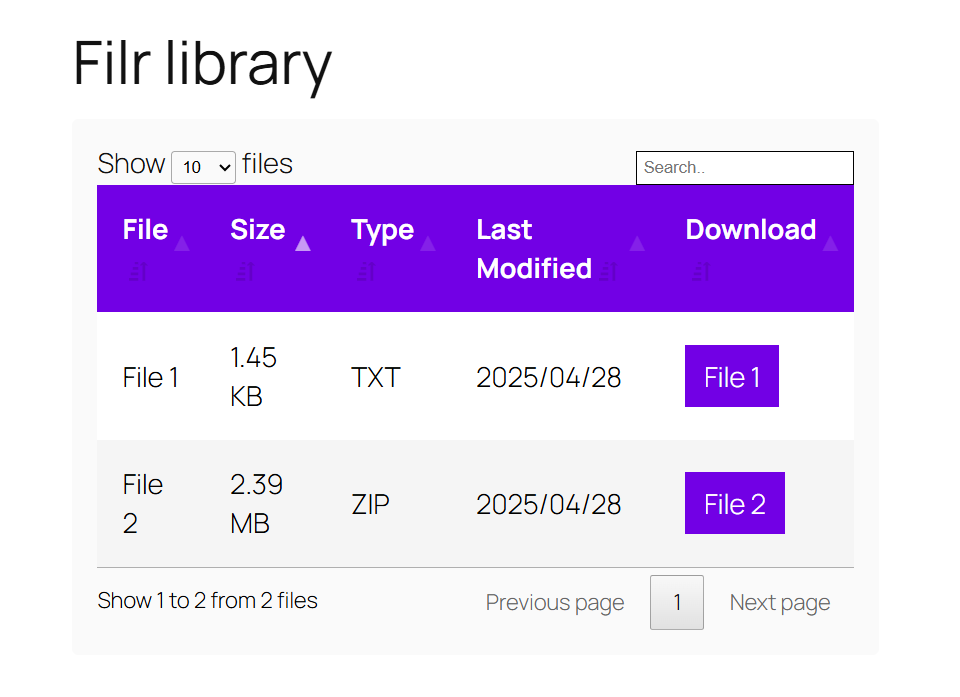Image resolution: width=960 pixels, height=697 pixels.
Task: Select page number 1 button
Action: [677, 602]
